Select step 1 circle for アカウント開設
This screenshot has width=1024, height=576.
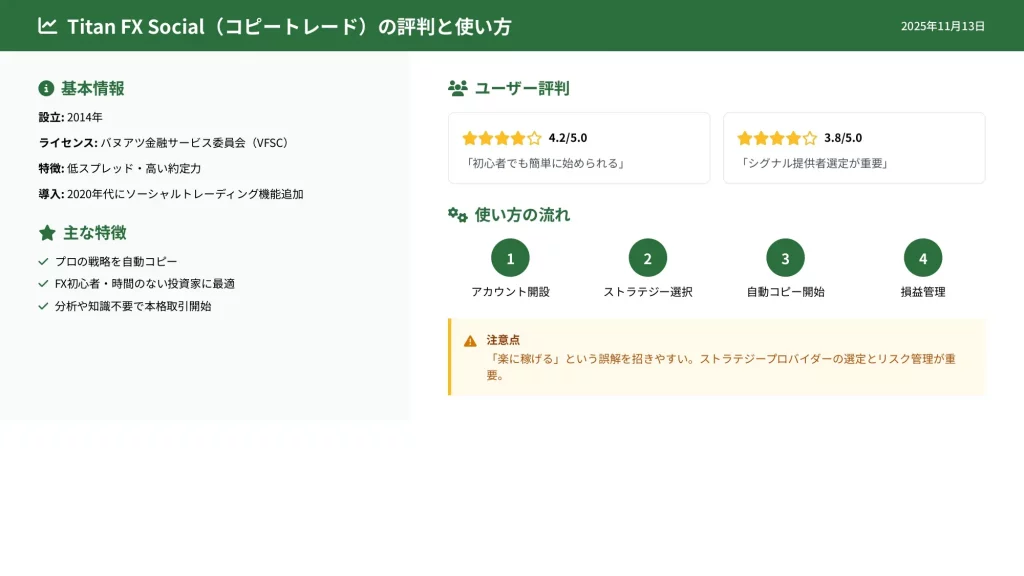[510, 258]
